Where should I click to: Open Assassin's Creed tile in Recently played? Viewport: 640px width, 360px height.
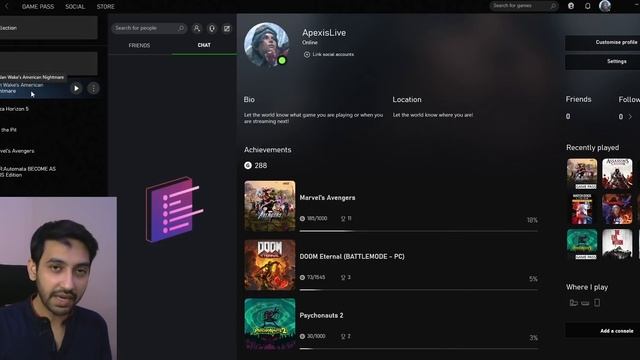click(617, 174)
